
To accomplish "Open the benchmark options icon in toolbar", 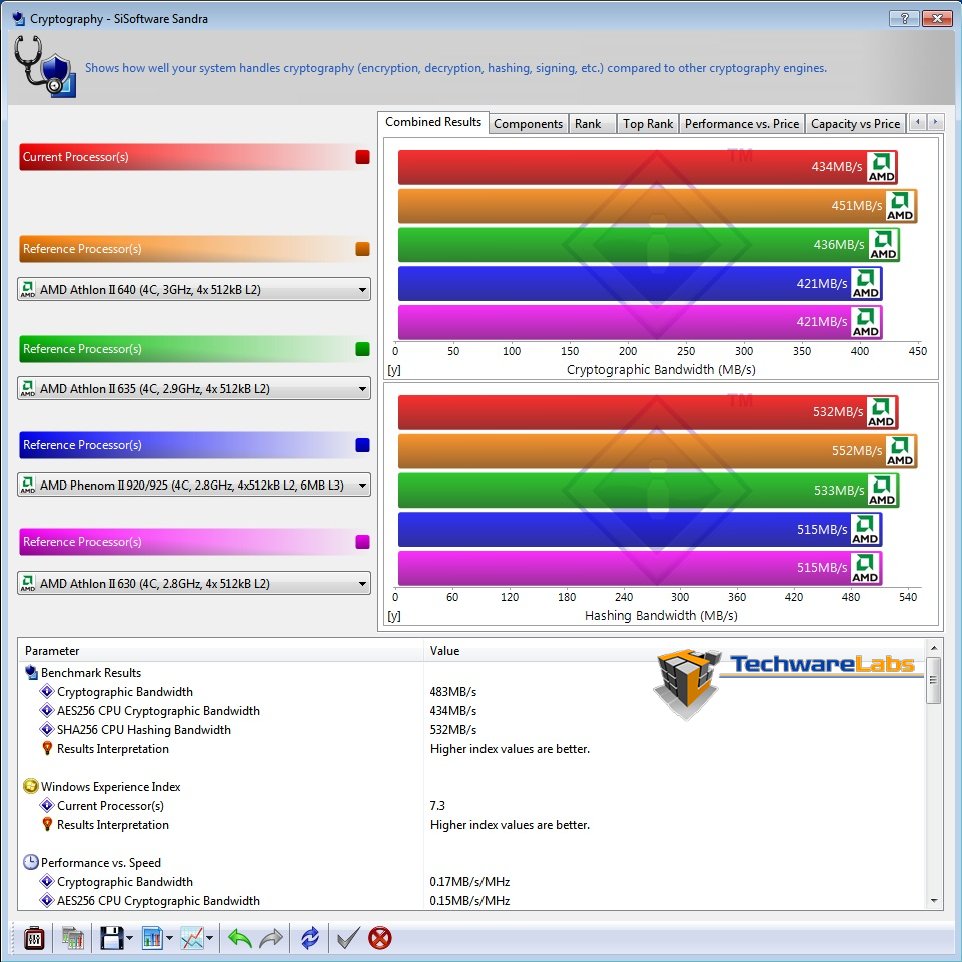I will [34, 937].
